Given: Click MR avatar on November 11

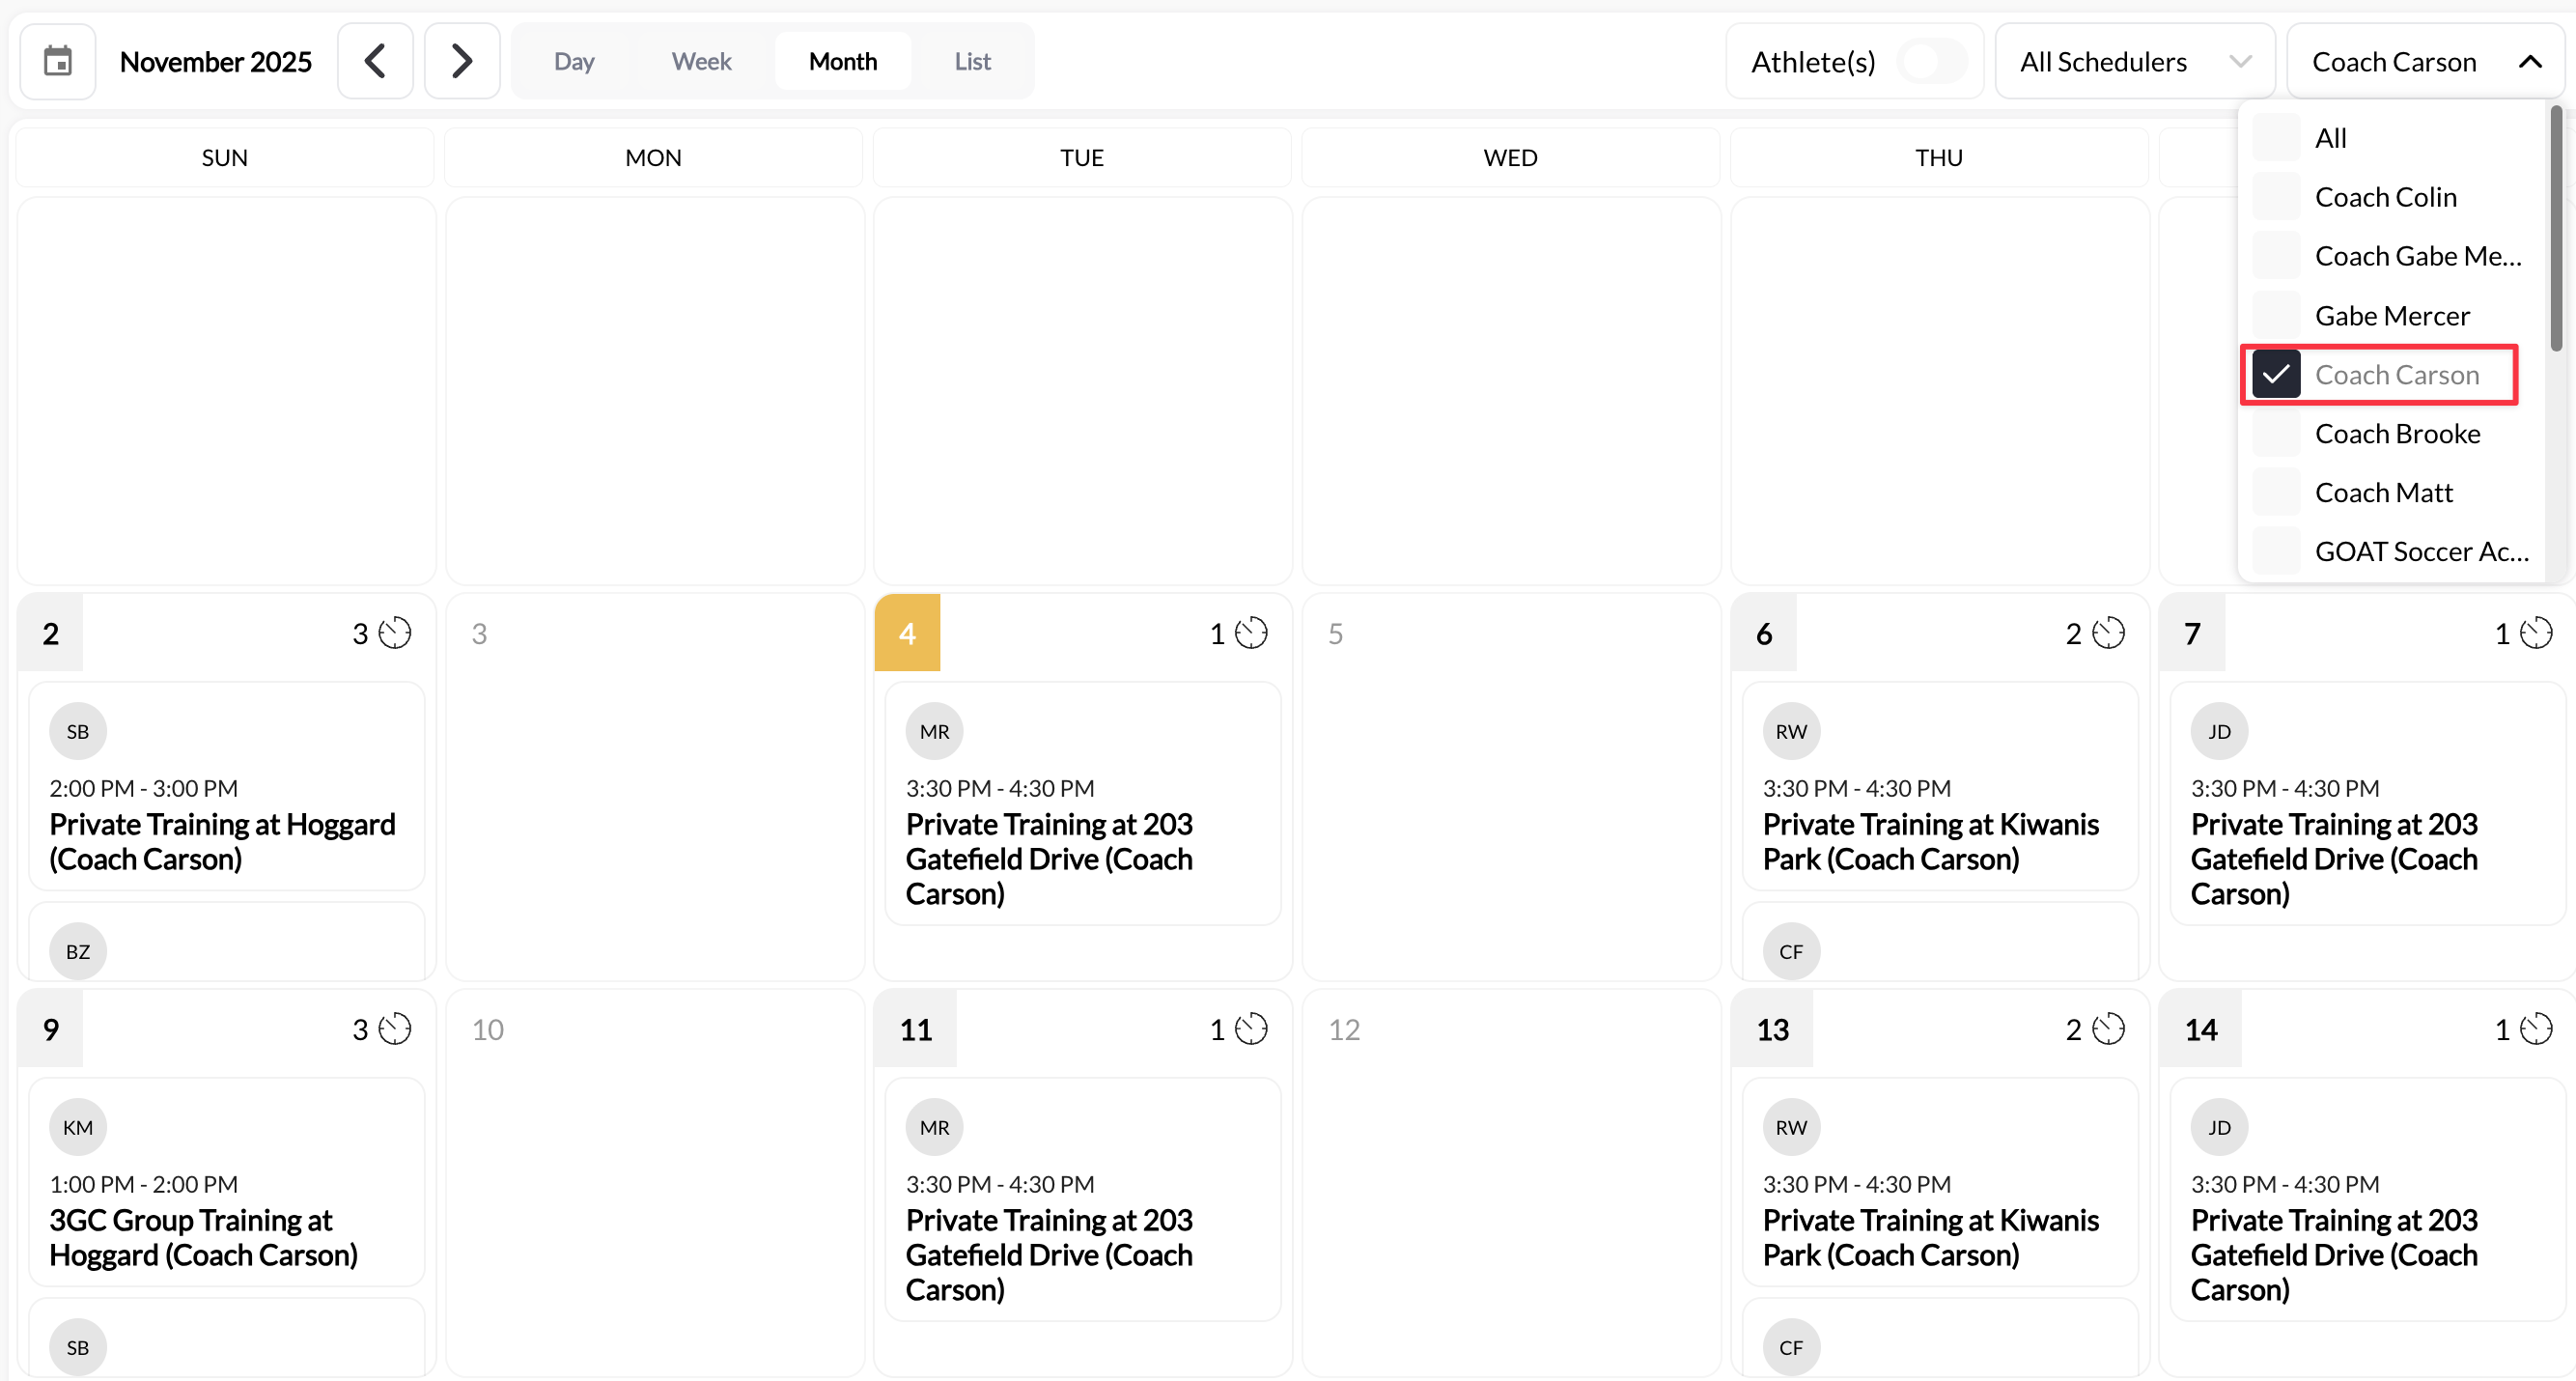Looking at the screenshot, I should coord(934,1127).
